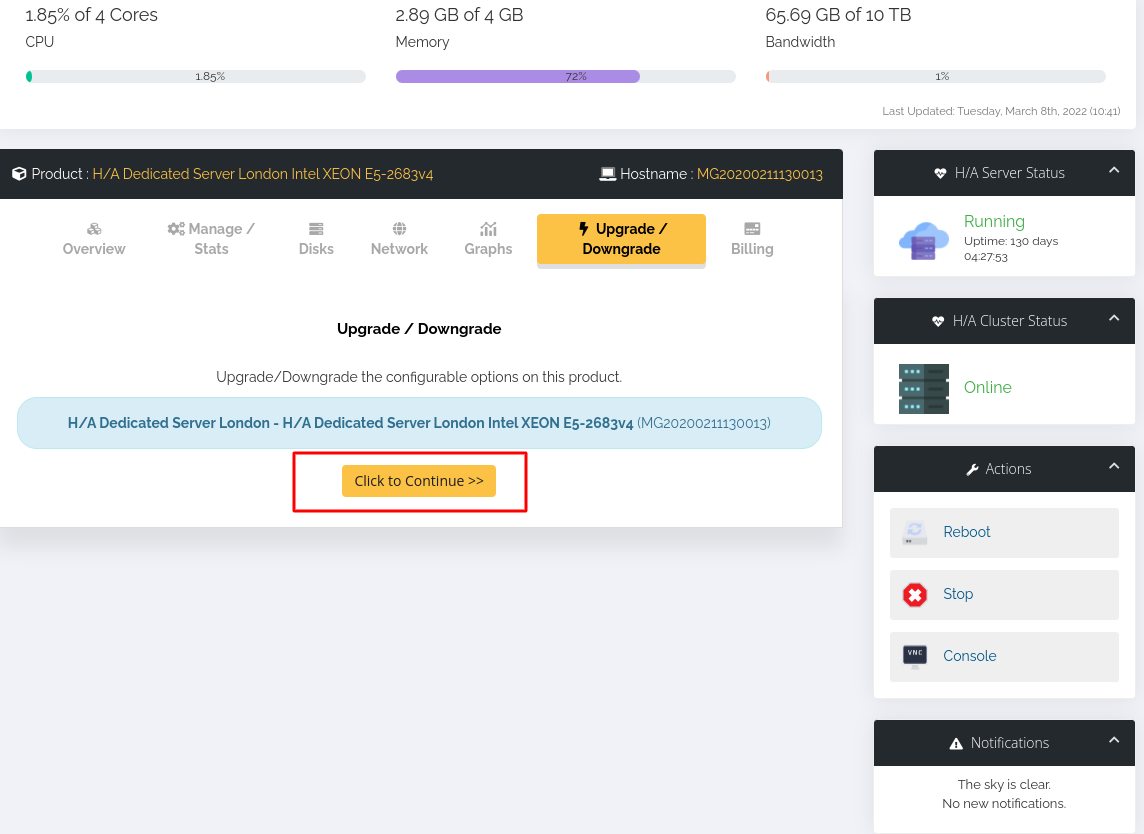The width and height of the screenshot is (1144, 834).
Task: Click the Manage gears icon
Action: point(176,229)
